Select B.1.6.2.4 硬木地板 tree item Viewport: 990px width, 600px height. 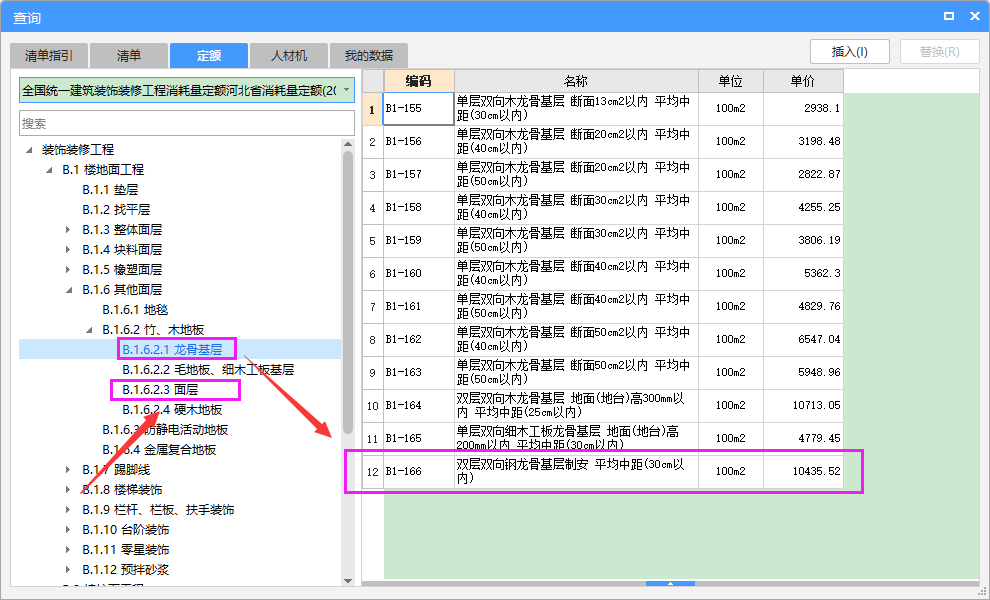172,410
